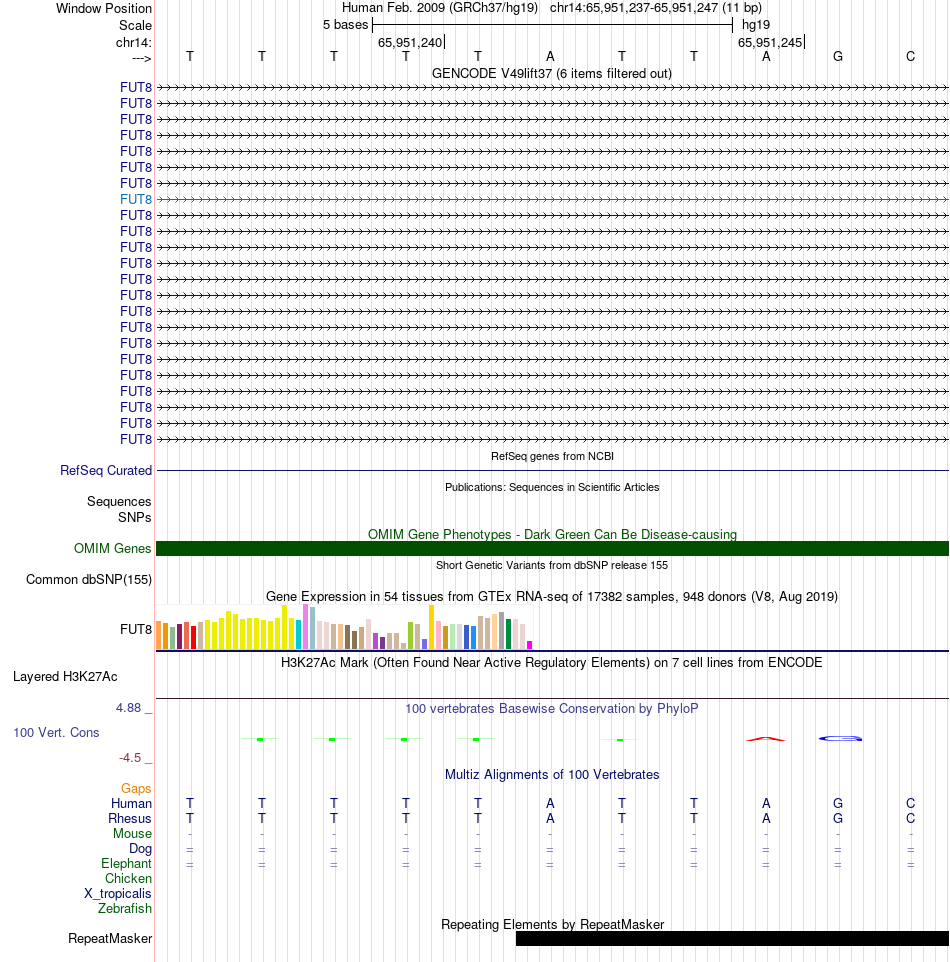Click the FUT8 label beside the GTEx chart
Image resolution: width=950 pixels, height=962 pixels.
tap(136, 629)
